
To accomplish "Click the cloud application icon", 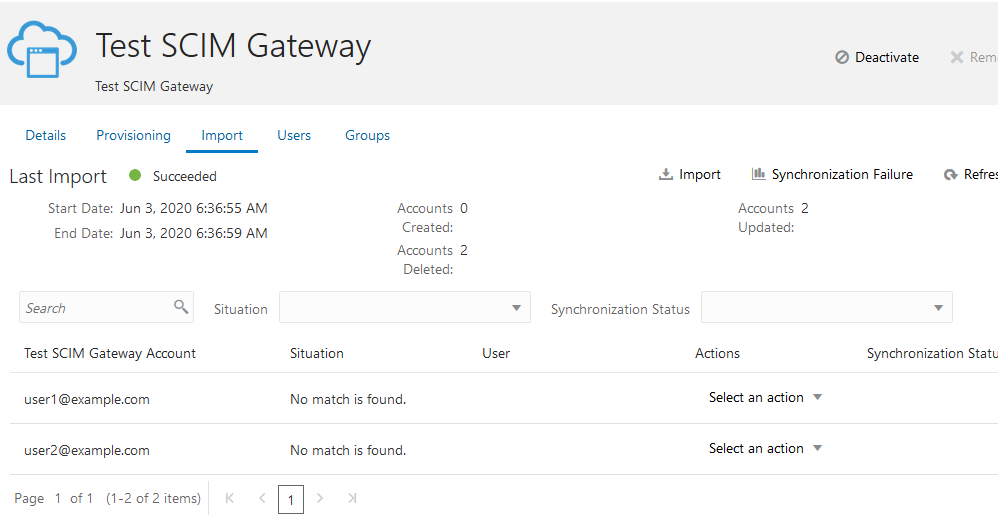I will tap(42, 50).
